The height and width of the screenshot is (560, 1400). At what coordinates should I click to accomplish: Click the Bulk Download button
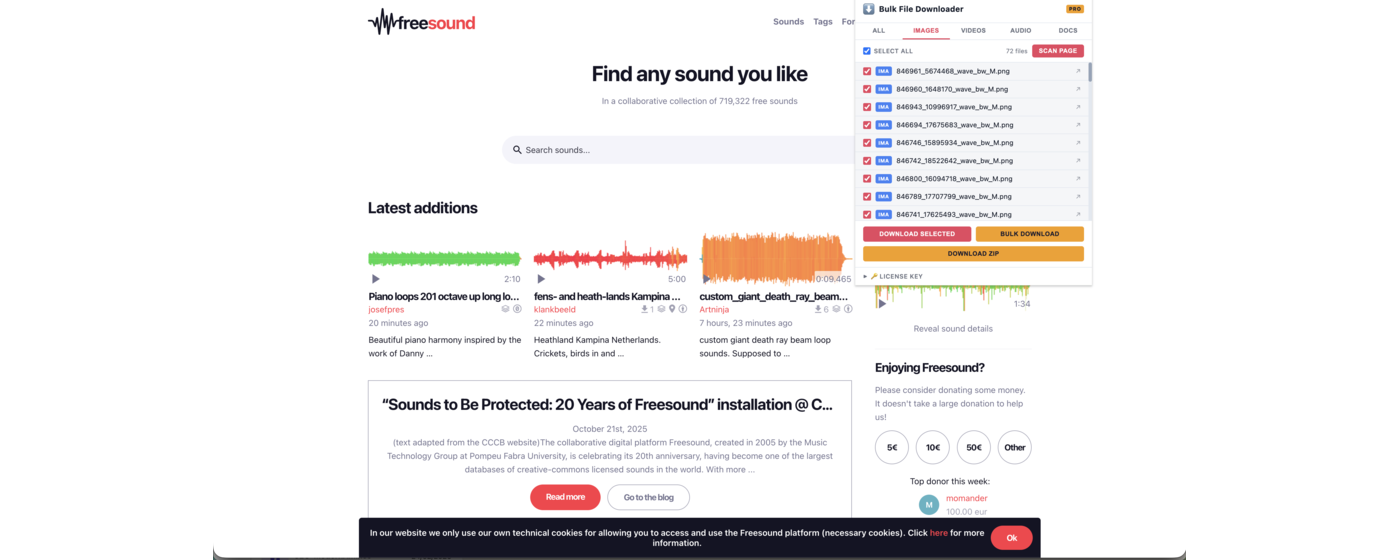(1030, 234)
